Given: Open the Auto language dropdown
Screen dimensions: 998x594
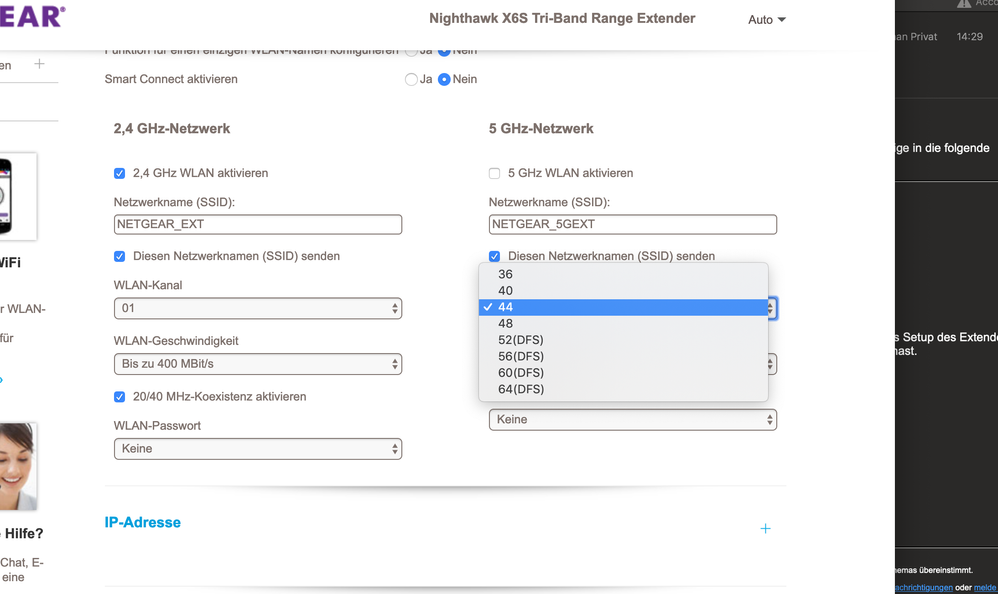Looking at the screenshot, I should pos(767,20).
